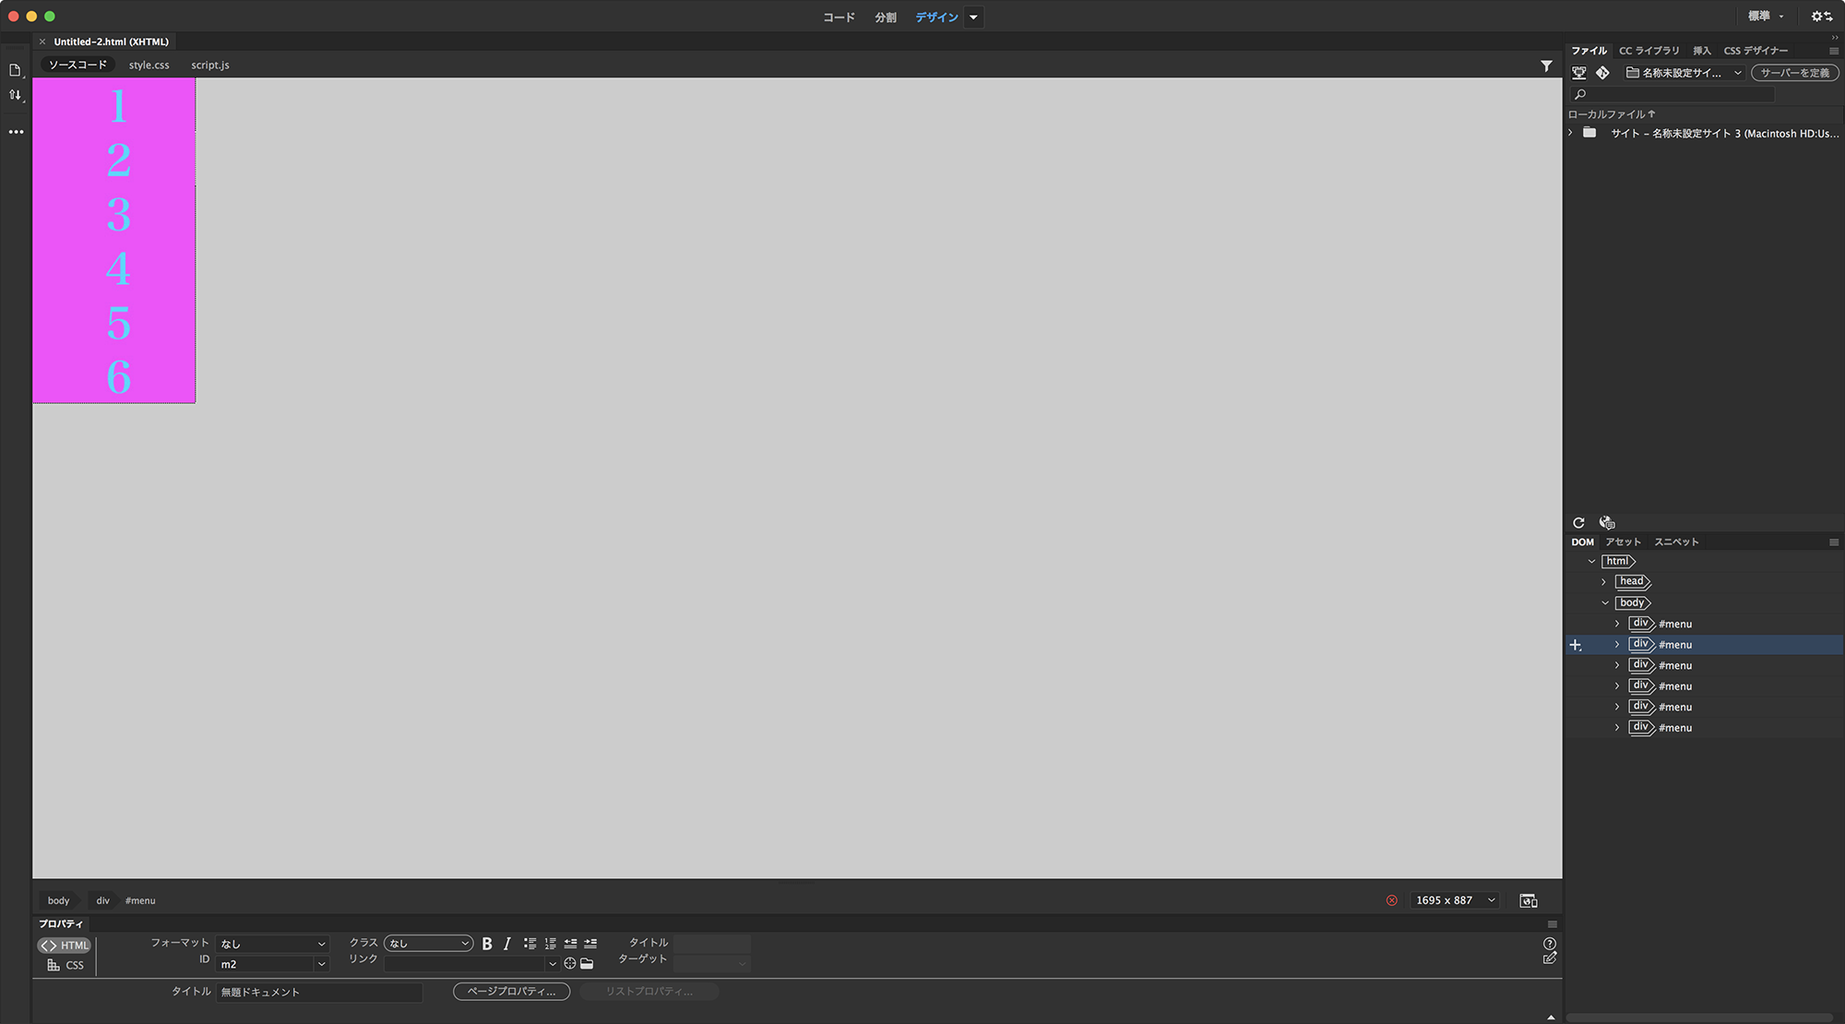The height and width of the screenshot is (1024, 1845).
Task: Click the device preview icon in status bar
Action: tap(1529, 901)
